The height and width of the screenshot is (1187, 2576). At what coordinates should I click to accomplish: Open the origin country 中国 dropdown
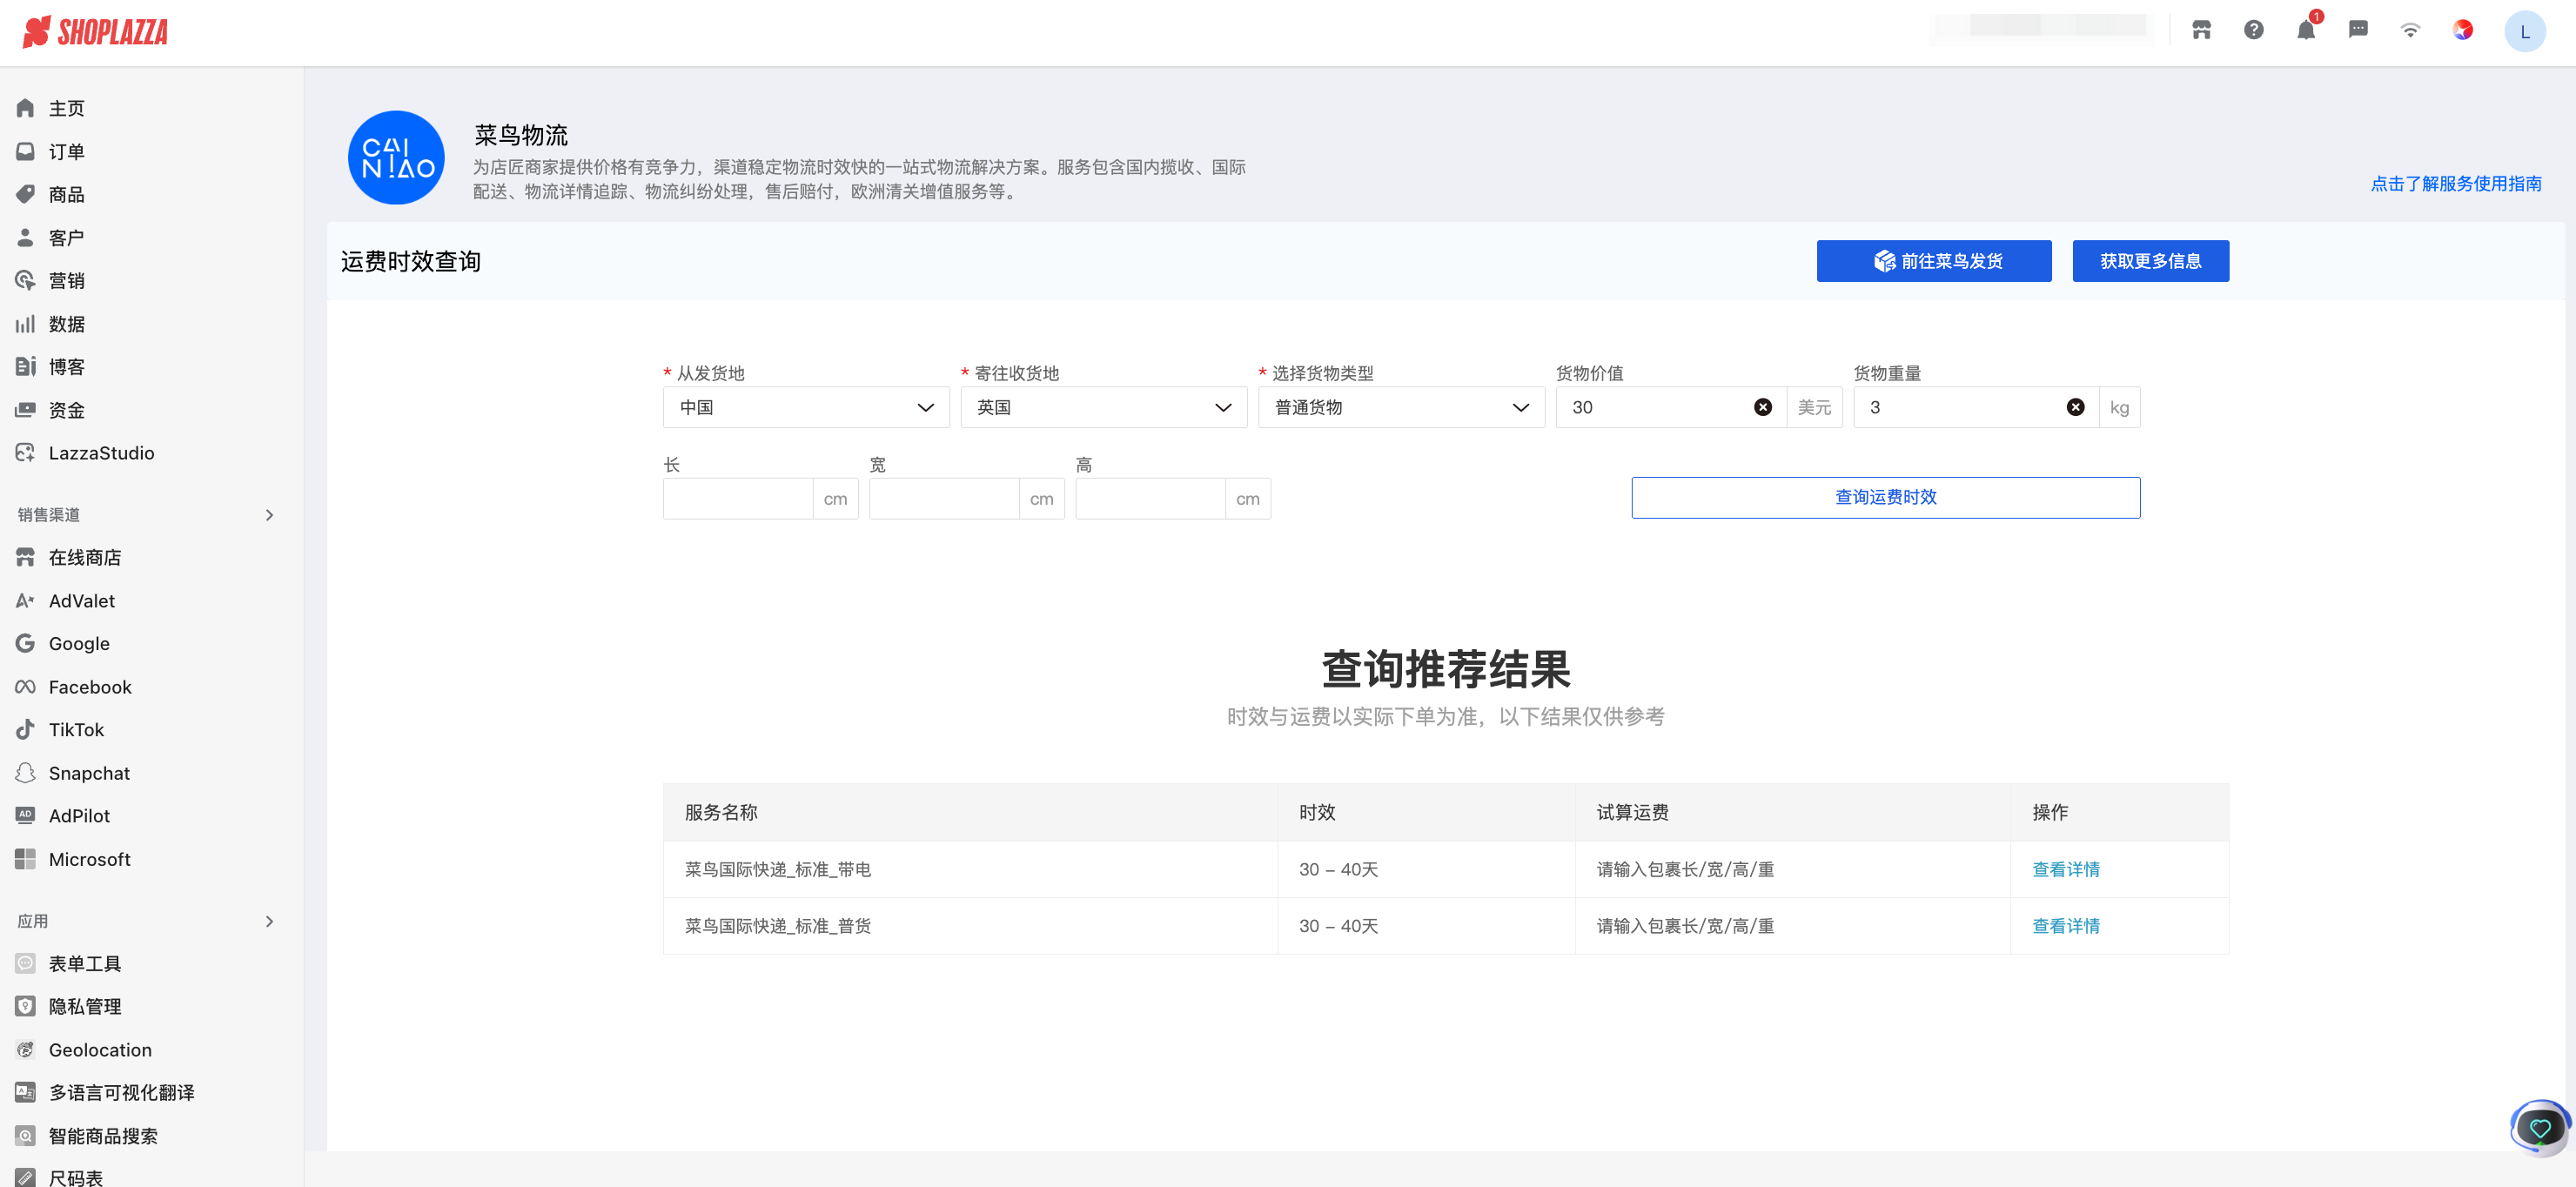click(x=806, y=407)
